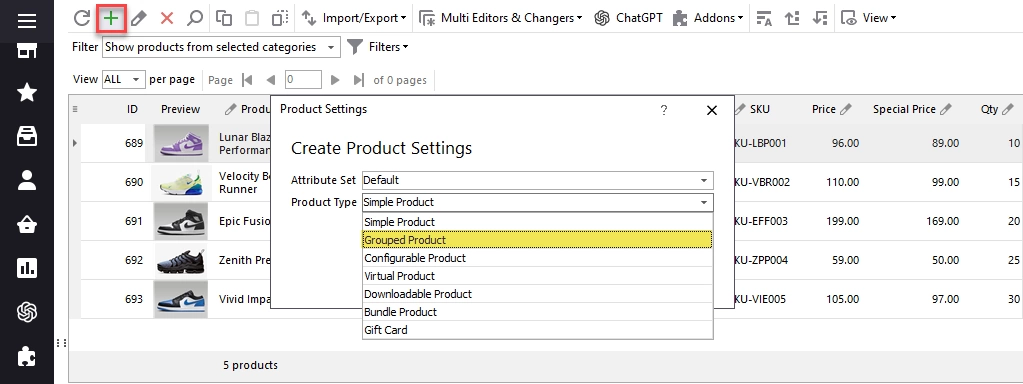Image resolution: width=1023 pixels, height=384 pixels.
Task: Click the move-down ordering icon
Action: tap(820, 18)
